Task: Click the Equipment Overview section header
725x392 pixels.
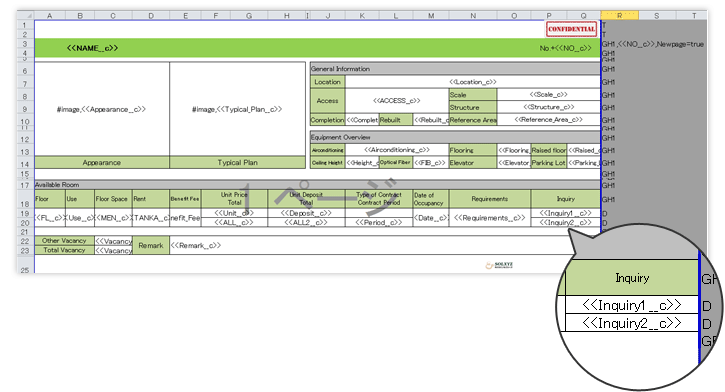Action: (x=455, y=137)
